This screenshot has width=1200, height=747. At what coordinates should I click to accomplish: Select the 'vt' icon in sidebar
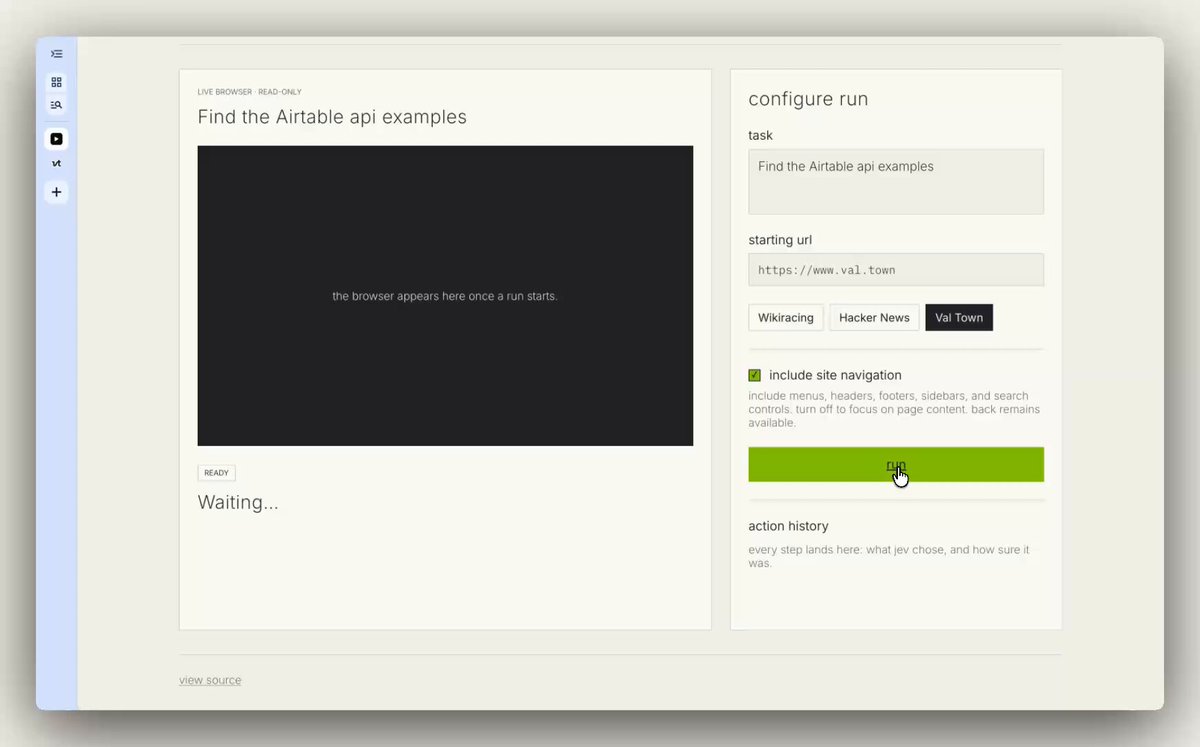click(56, 163)
